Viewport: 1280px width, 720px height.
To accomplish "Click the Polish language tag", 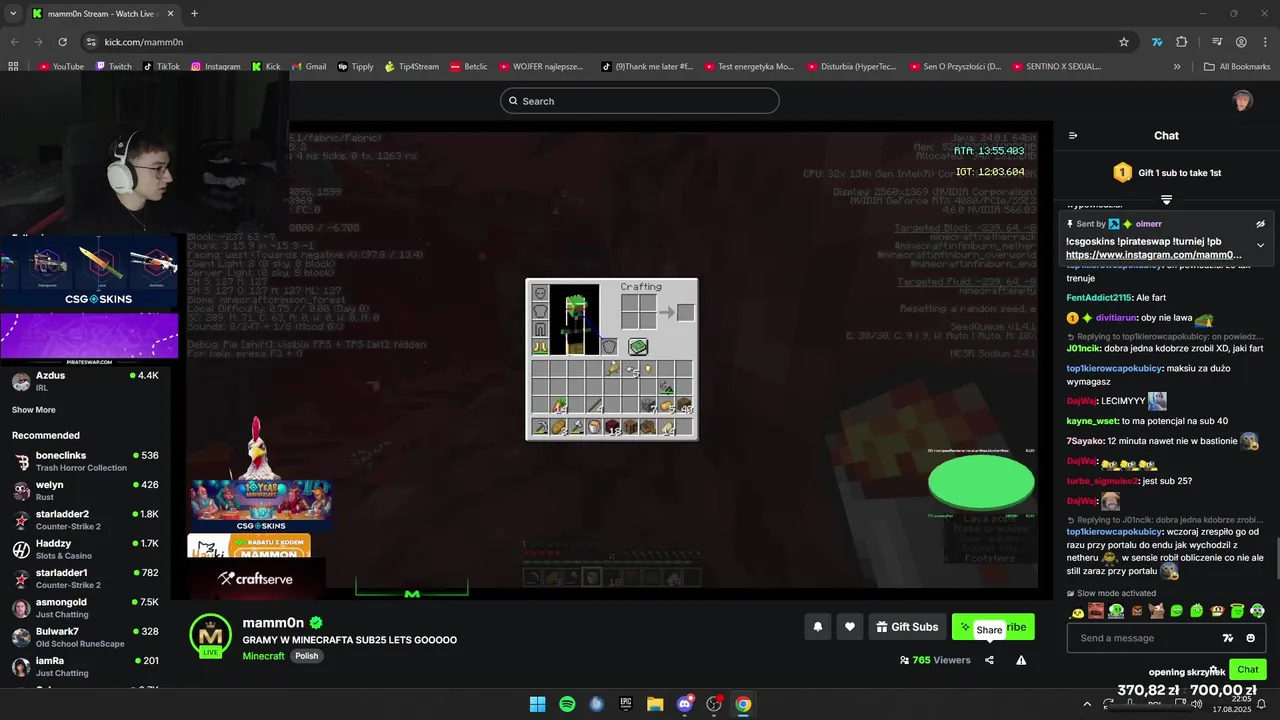I will [306, 656].
